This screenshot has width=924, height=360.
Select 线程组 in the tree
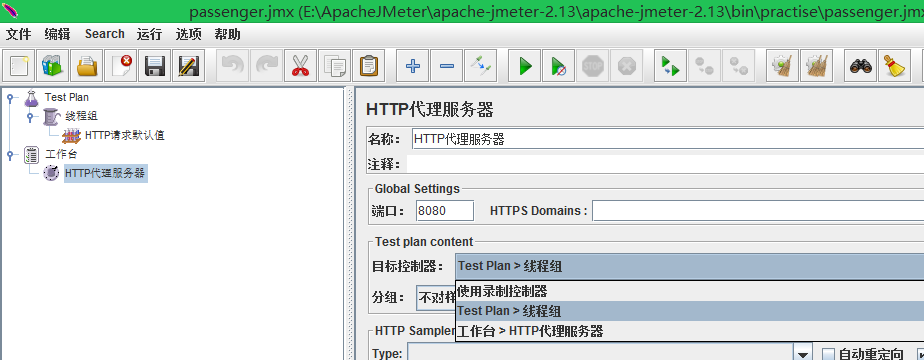pyautogui.click(x=81, y=117)
